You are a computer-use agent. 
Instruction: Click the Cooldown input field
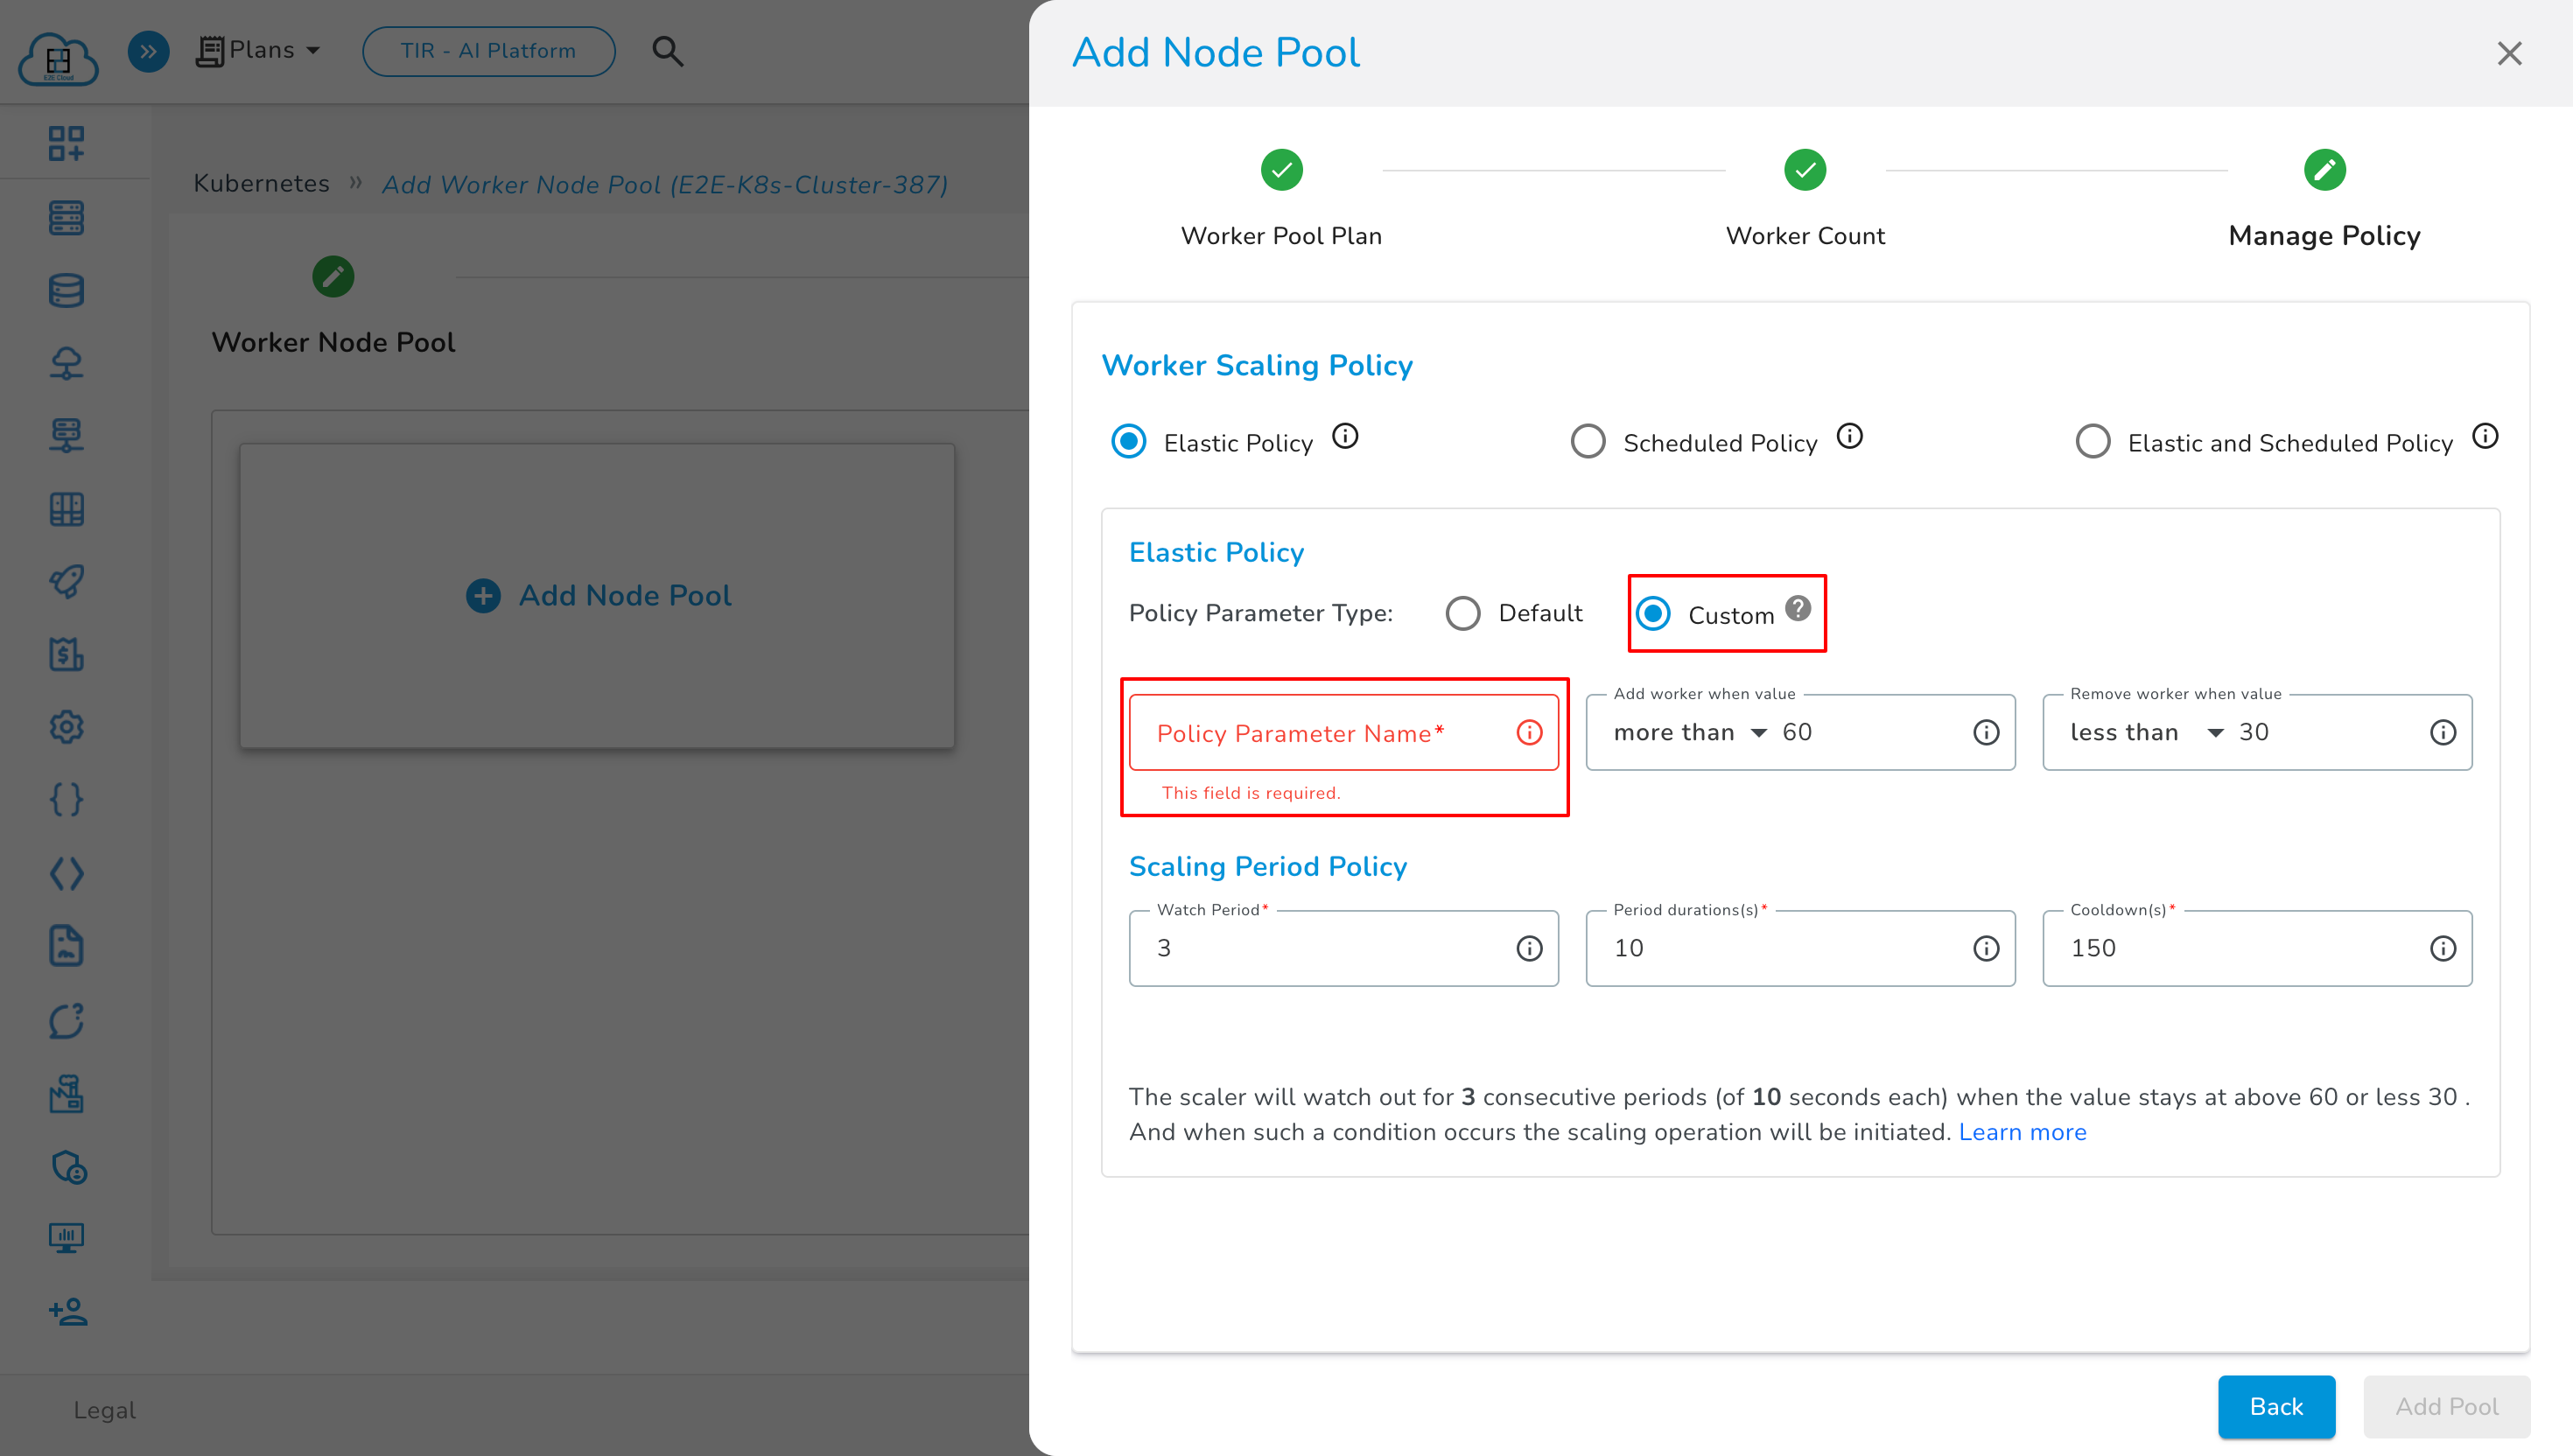2257,949
